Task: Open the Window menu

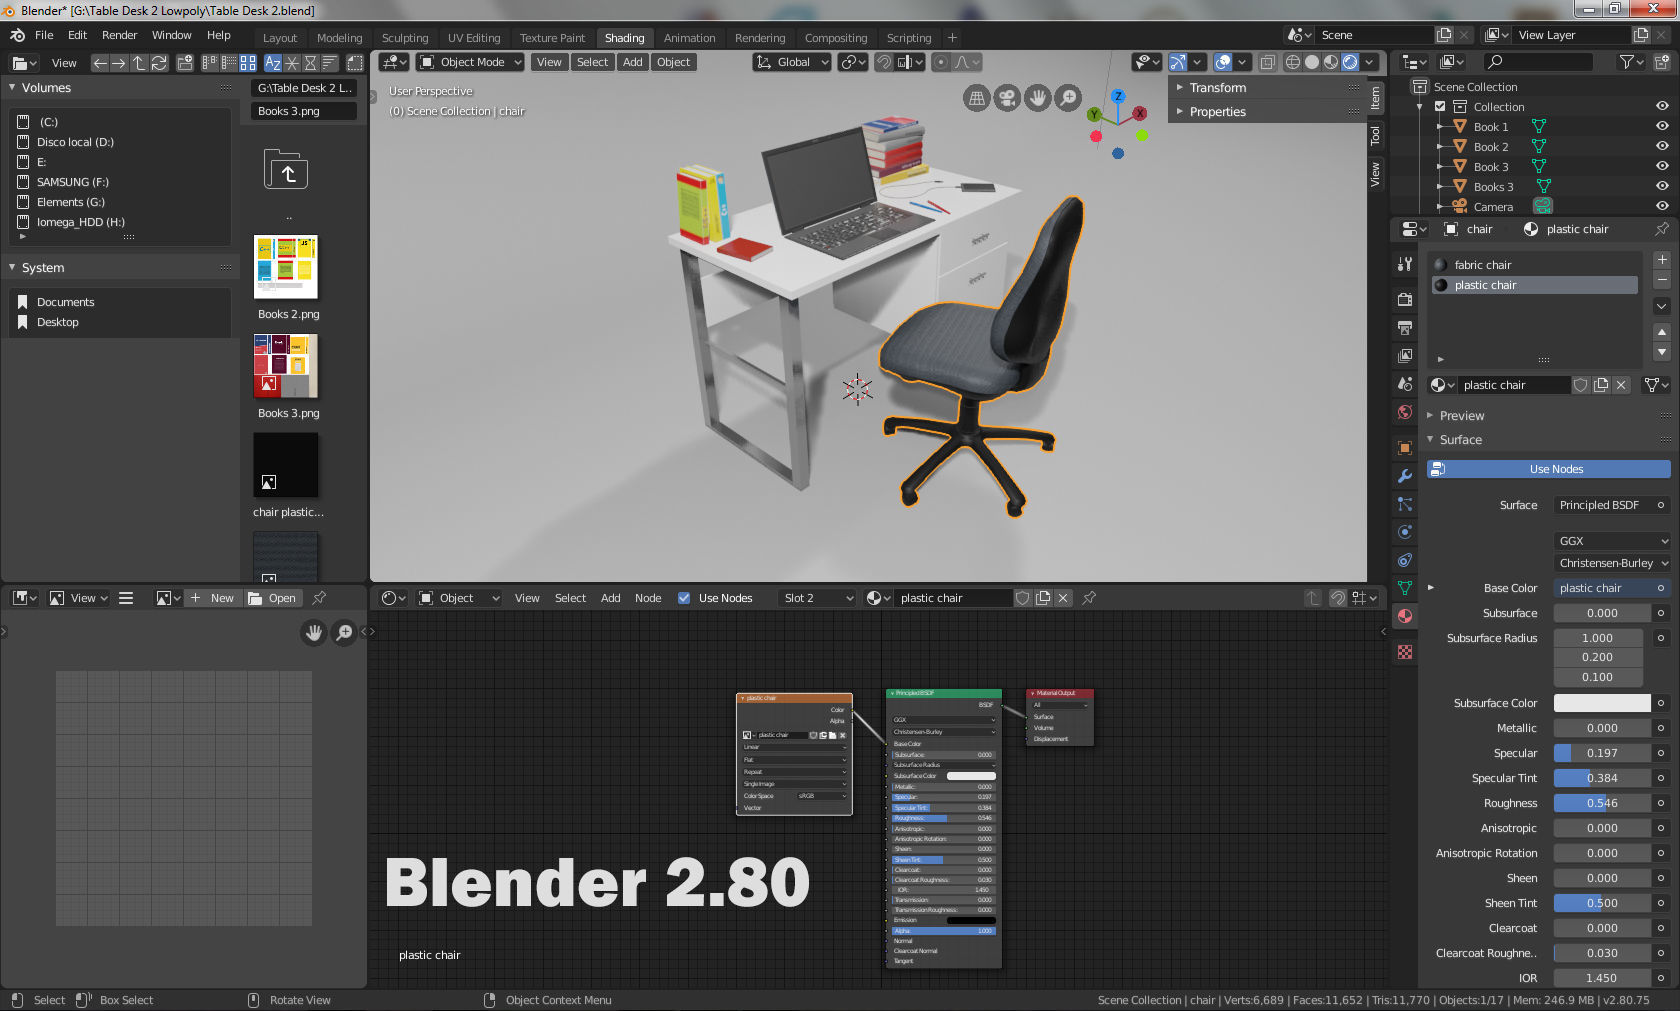Action: 171,35
